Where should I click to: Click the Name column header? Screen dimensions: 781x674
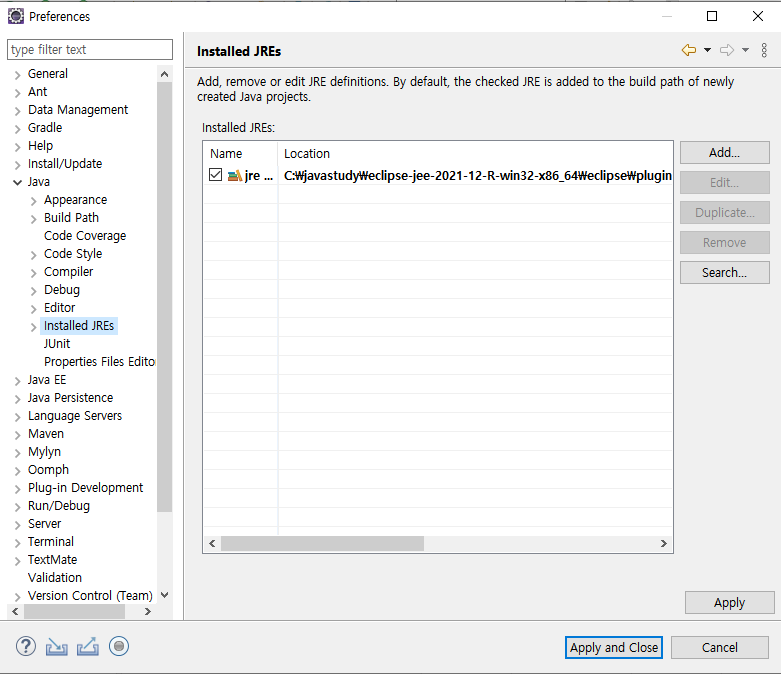coord(240,153)
